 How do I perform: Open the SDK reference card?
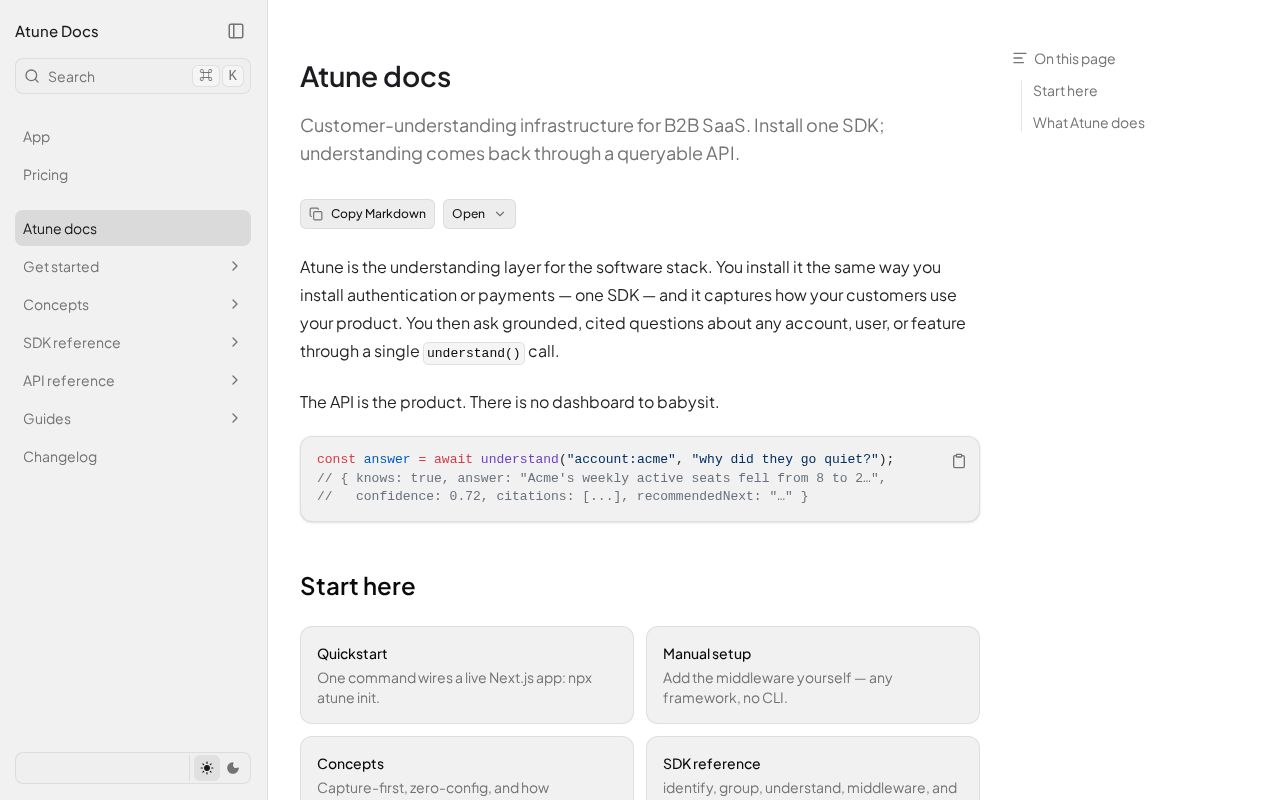point(813,769)
